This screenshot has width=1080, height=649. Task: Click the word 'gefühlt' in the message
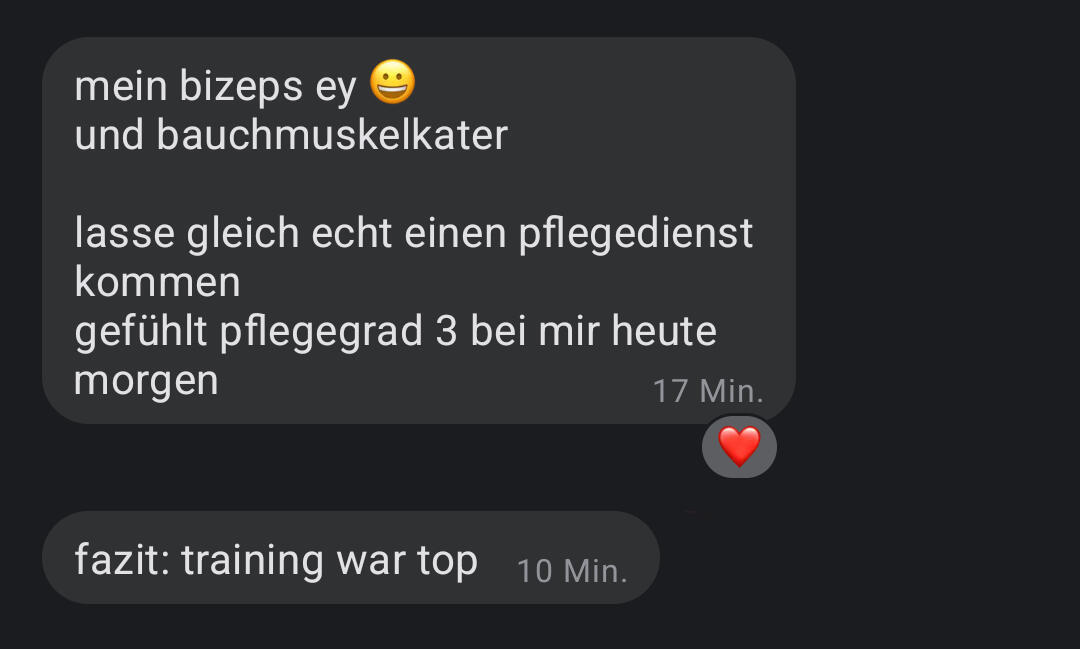click(x=141, y=332)
